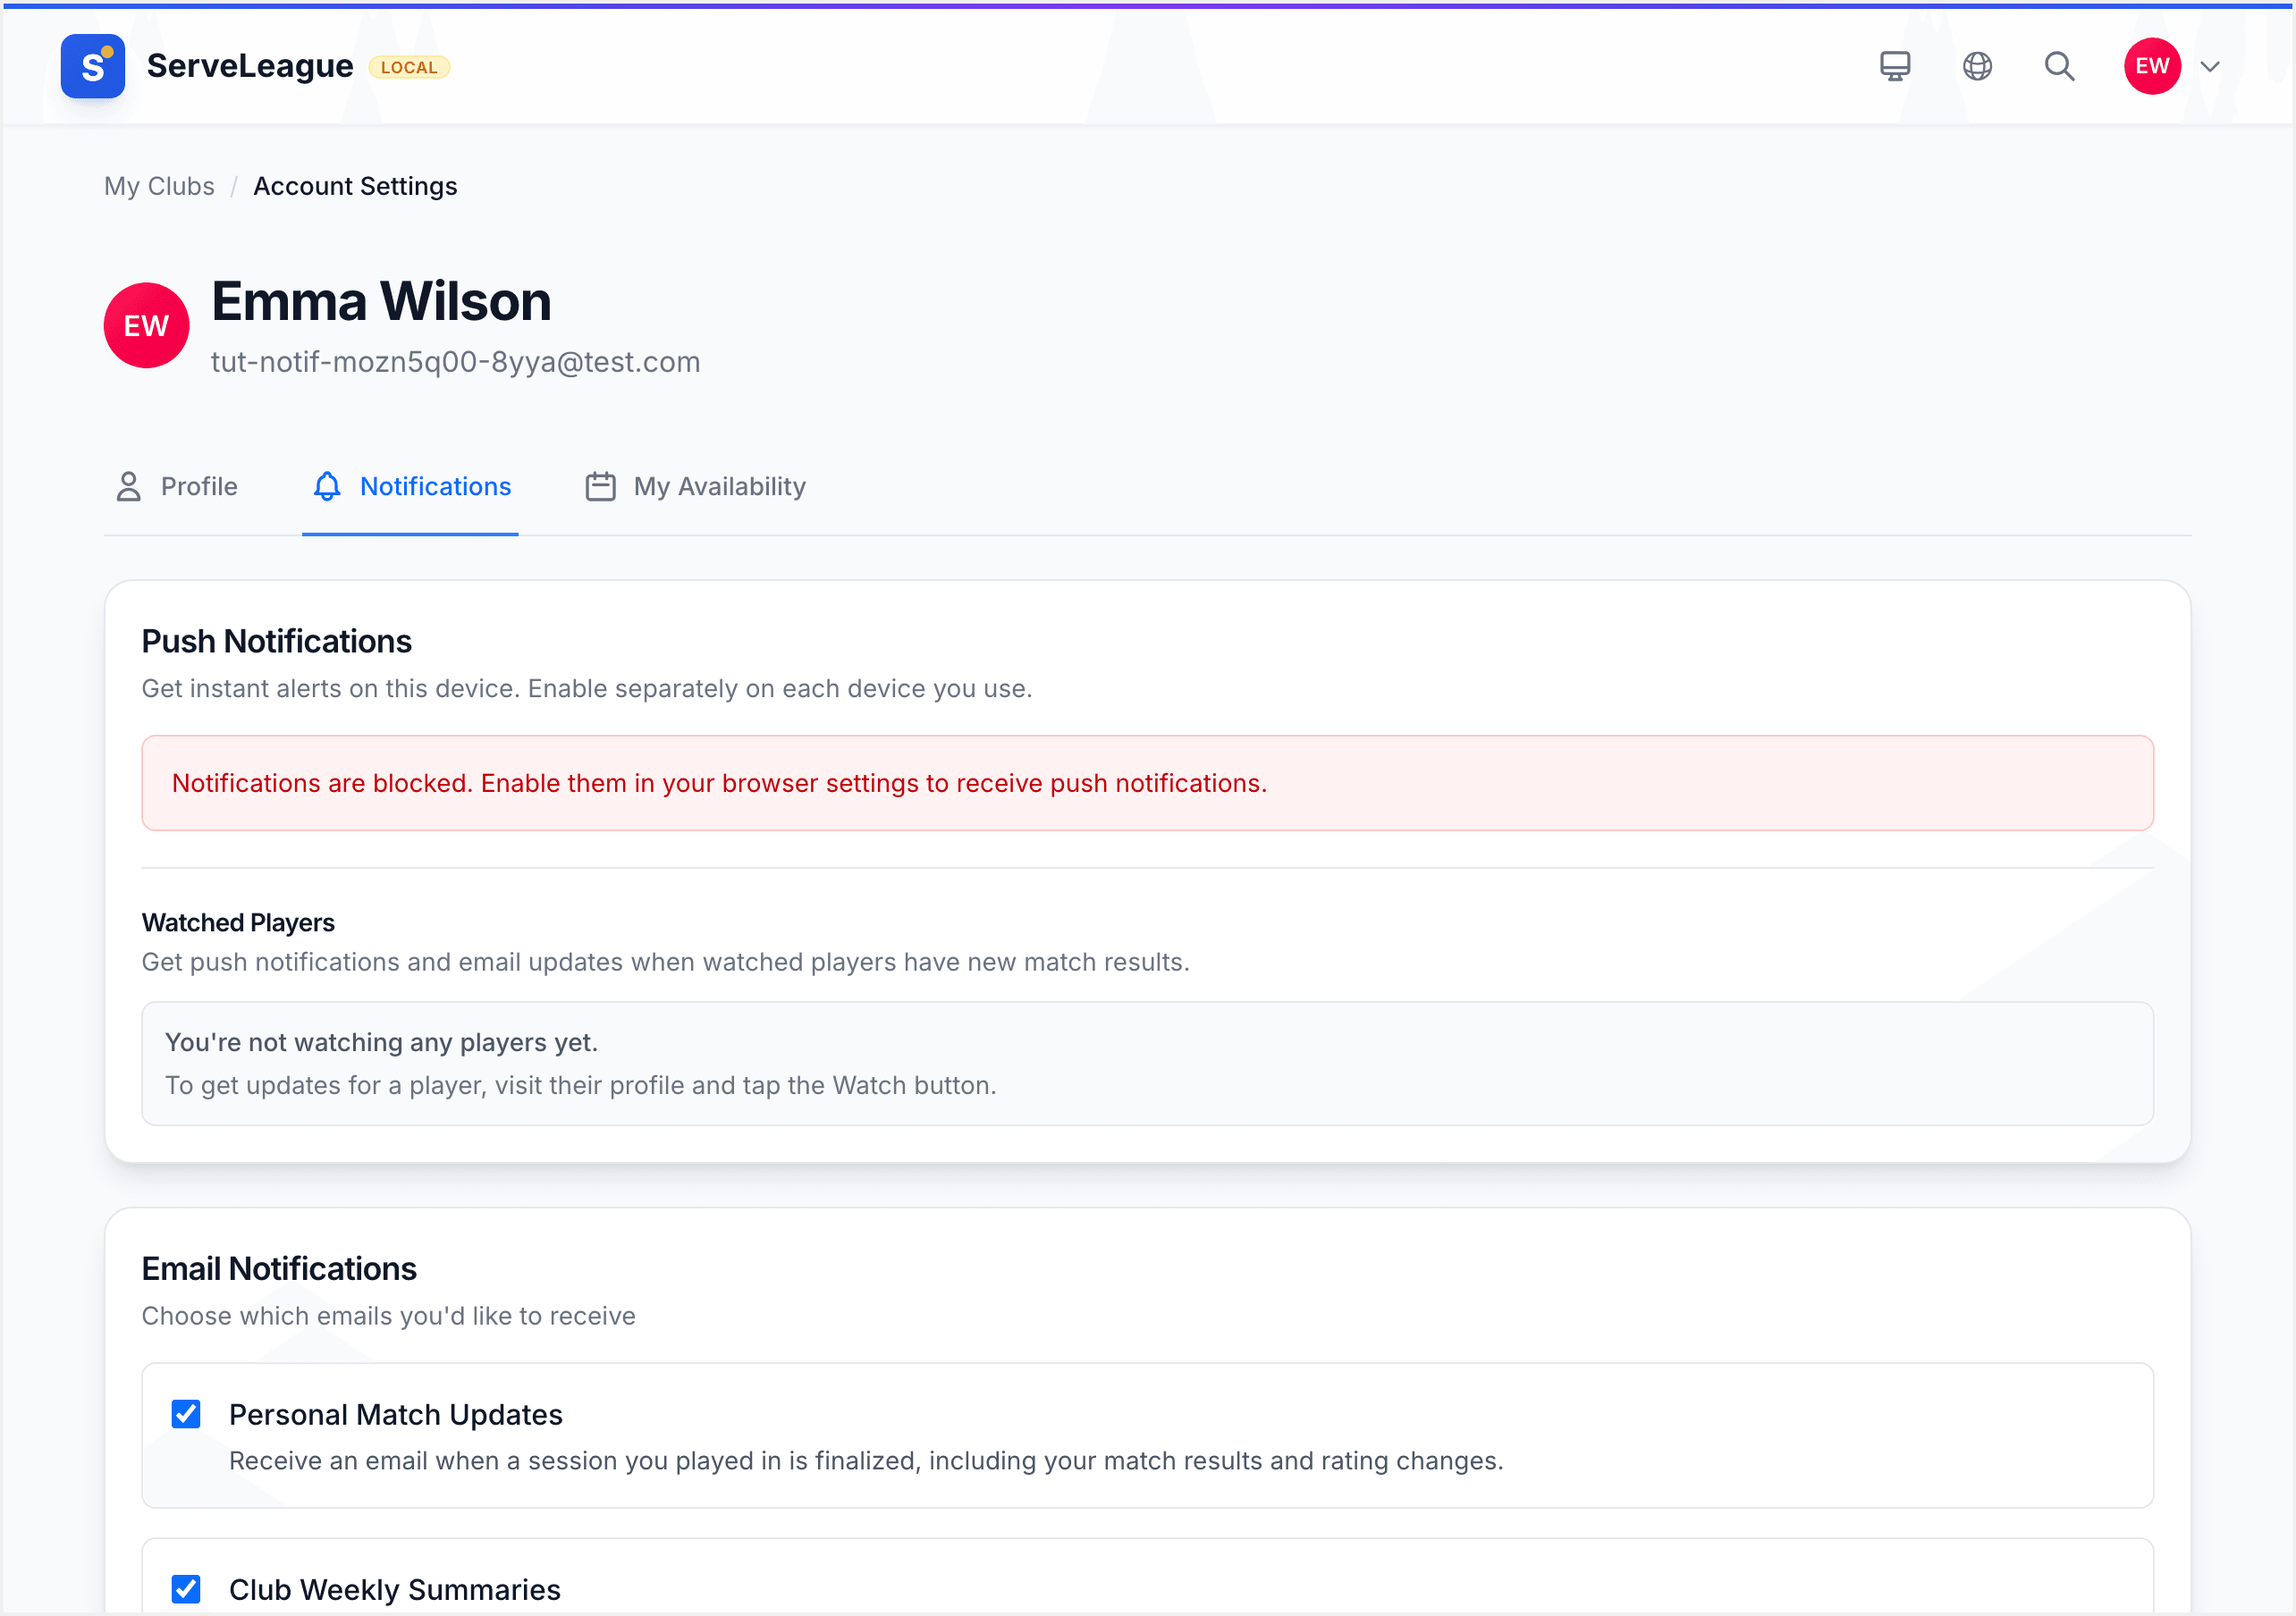Viewport: 2296px width, 1616px height.
Task: Click the LOCAL environment badge
Action: click(409, 67)
